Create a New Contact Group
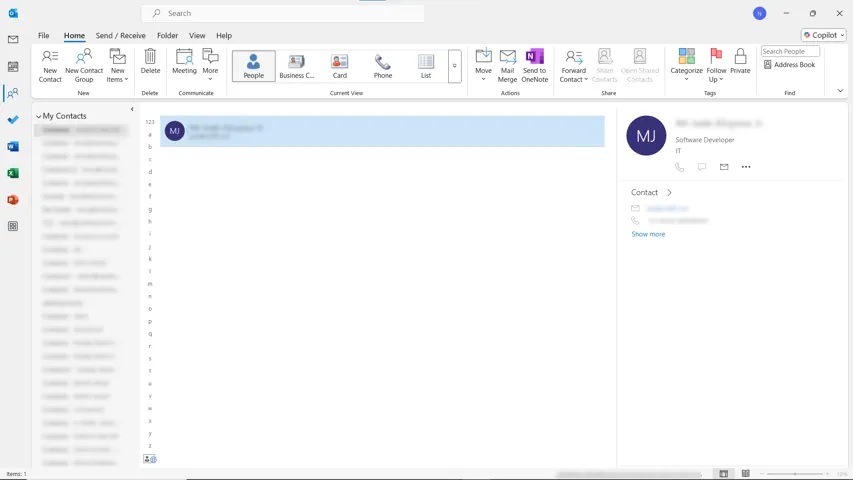This screenshot has width=853, height=480. [84, 66]
